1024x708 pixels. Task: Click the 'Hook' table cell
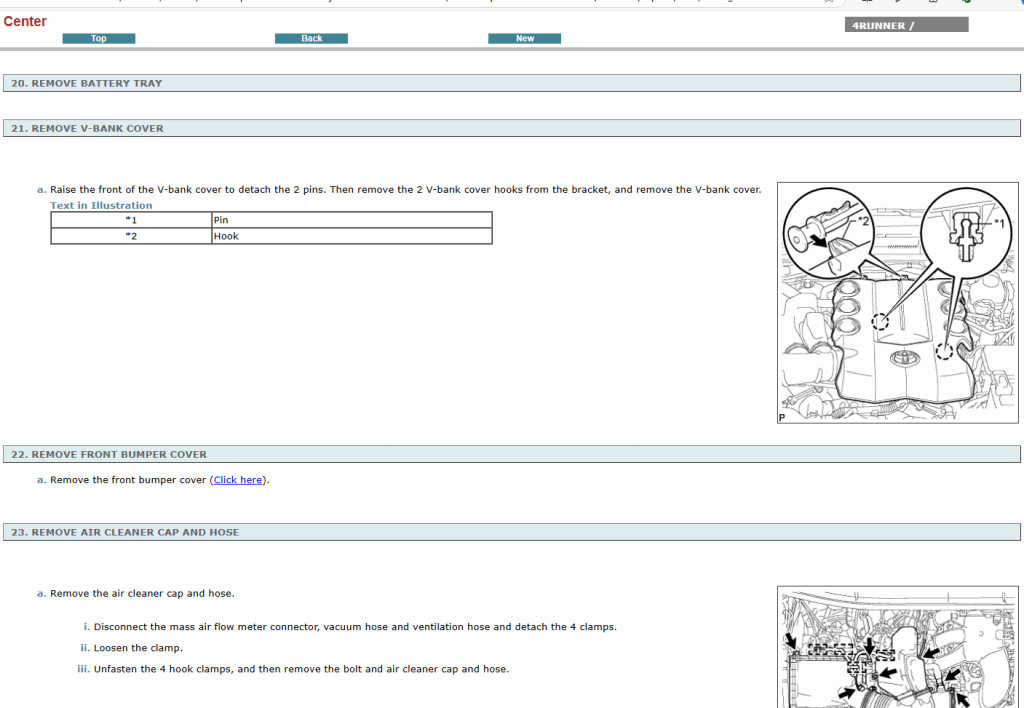(x=351, y=236)
